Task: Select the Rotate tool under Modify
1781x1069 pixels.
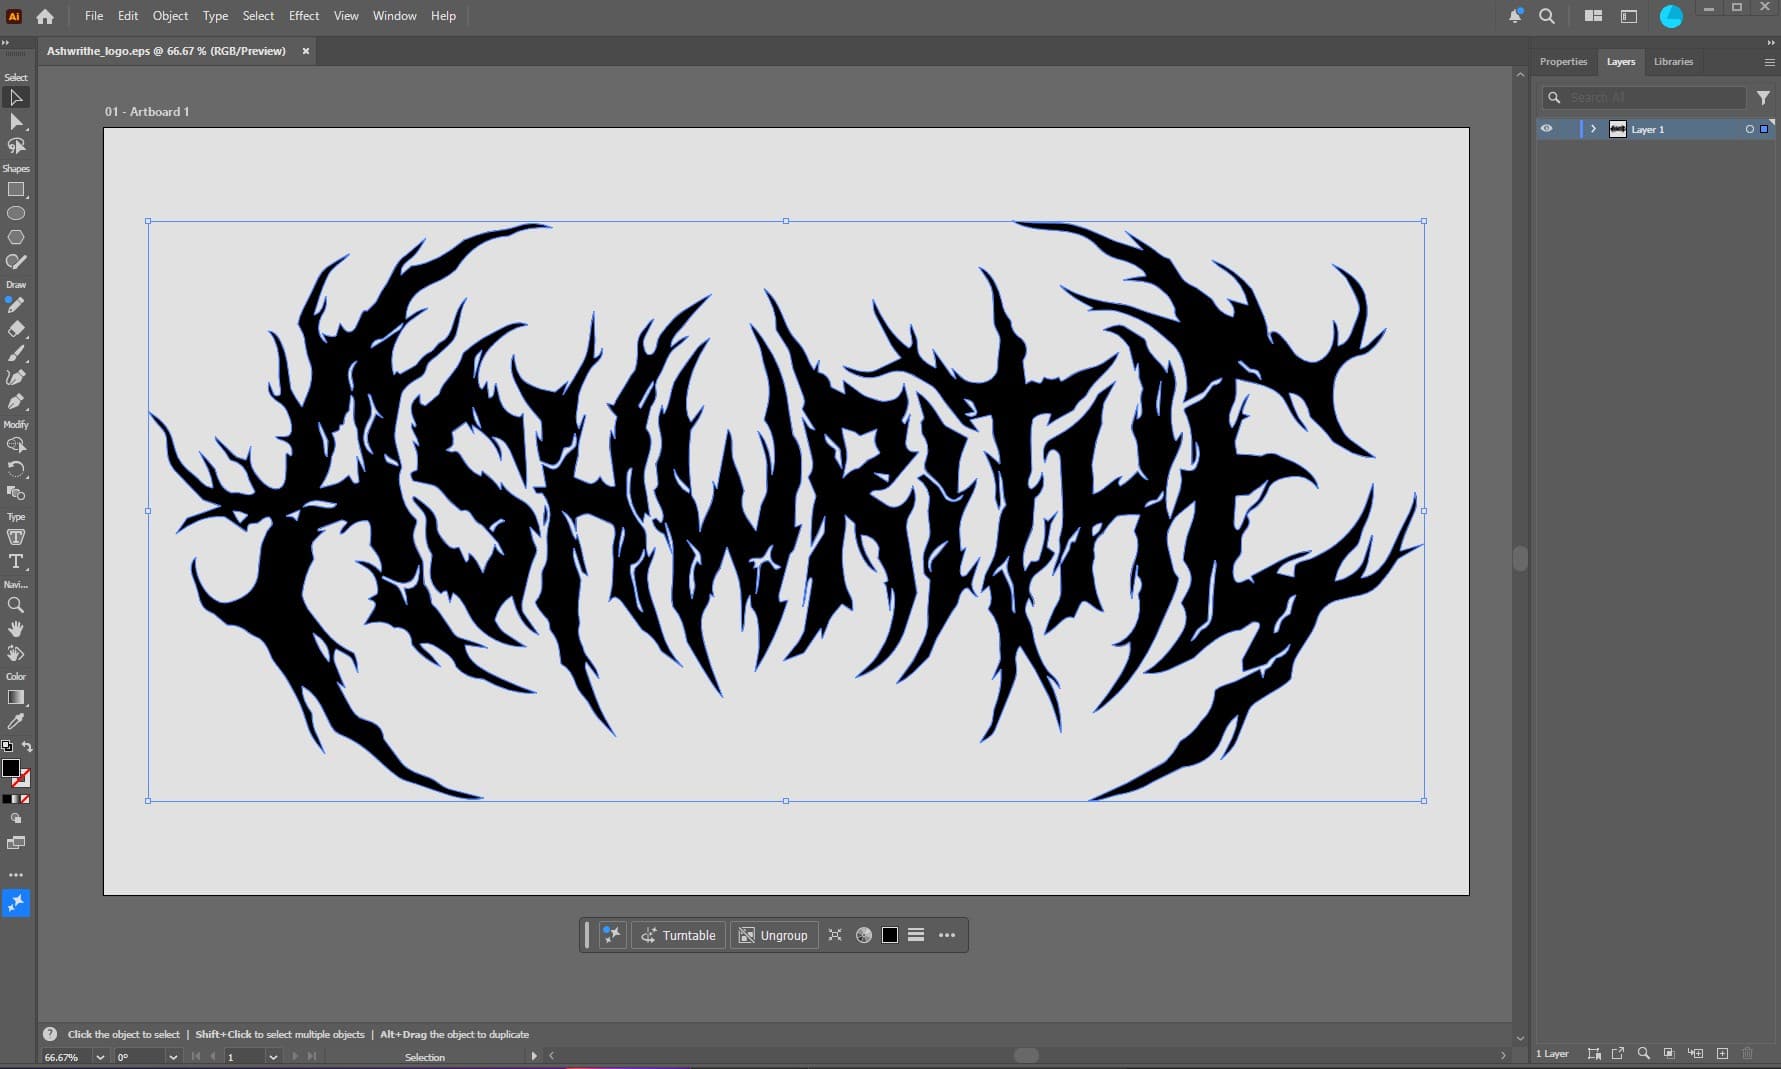Action: pyautogui.click(x=16, y=469)
